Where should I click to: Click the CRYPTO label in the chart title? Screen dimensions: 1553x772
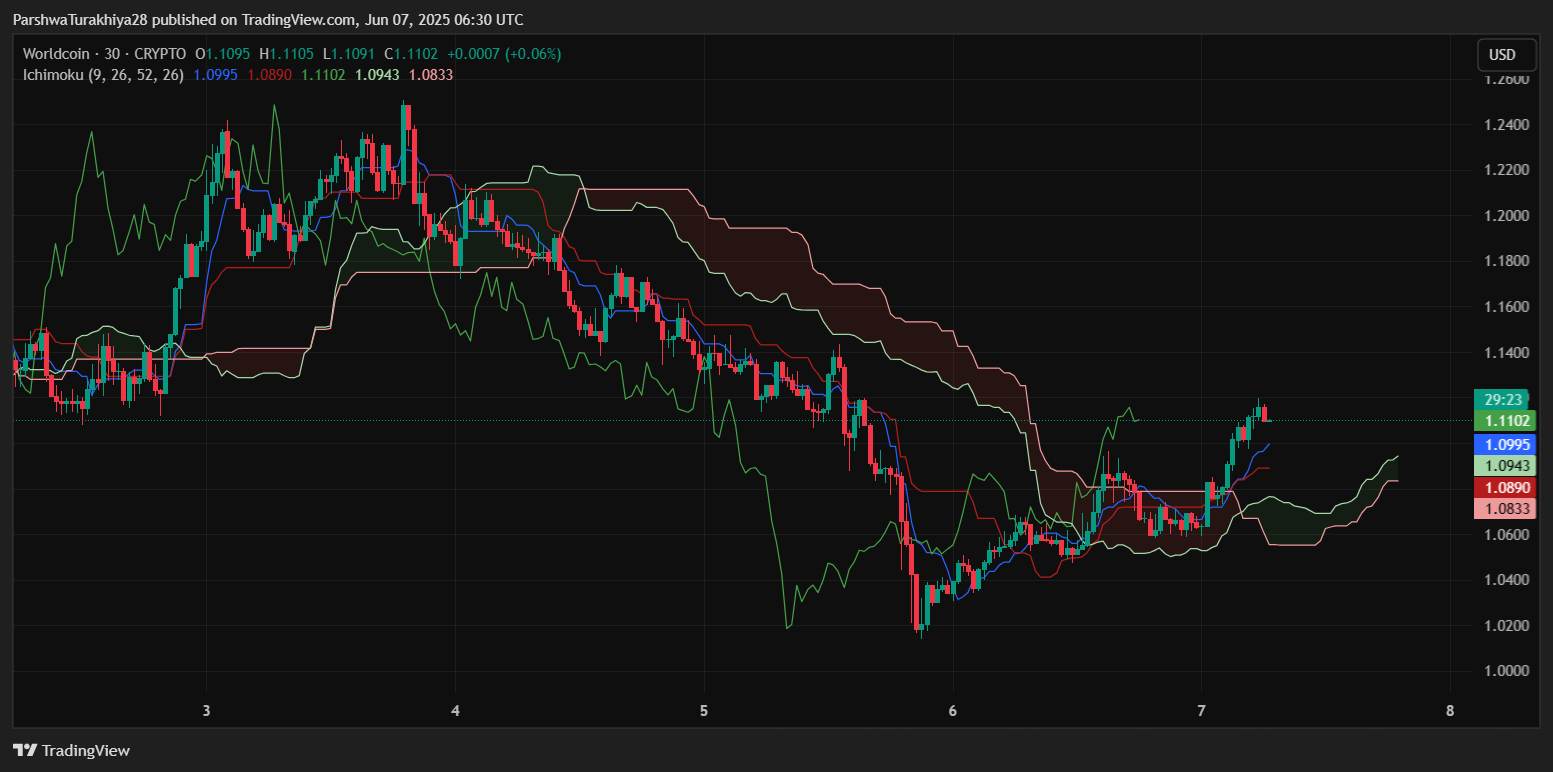coord(161,54)
